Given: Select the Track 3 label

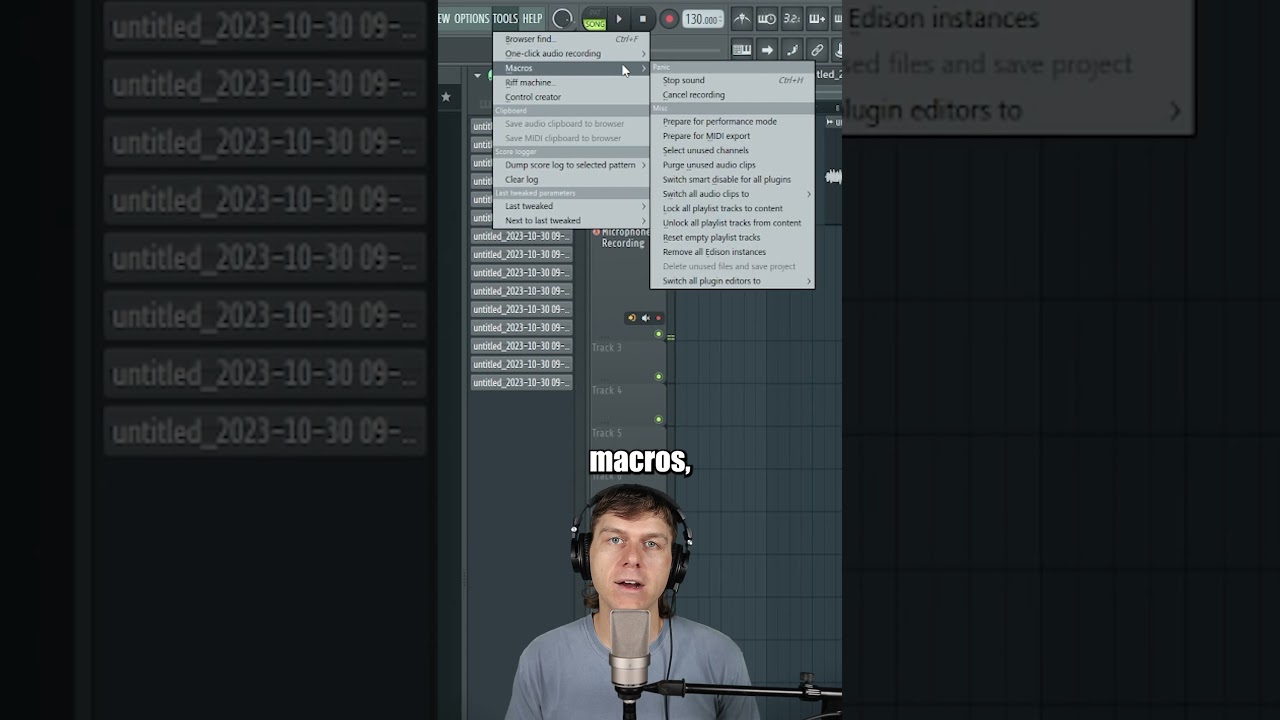Looking at the screenshot, I should (606, 348).
